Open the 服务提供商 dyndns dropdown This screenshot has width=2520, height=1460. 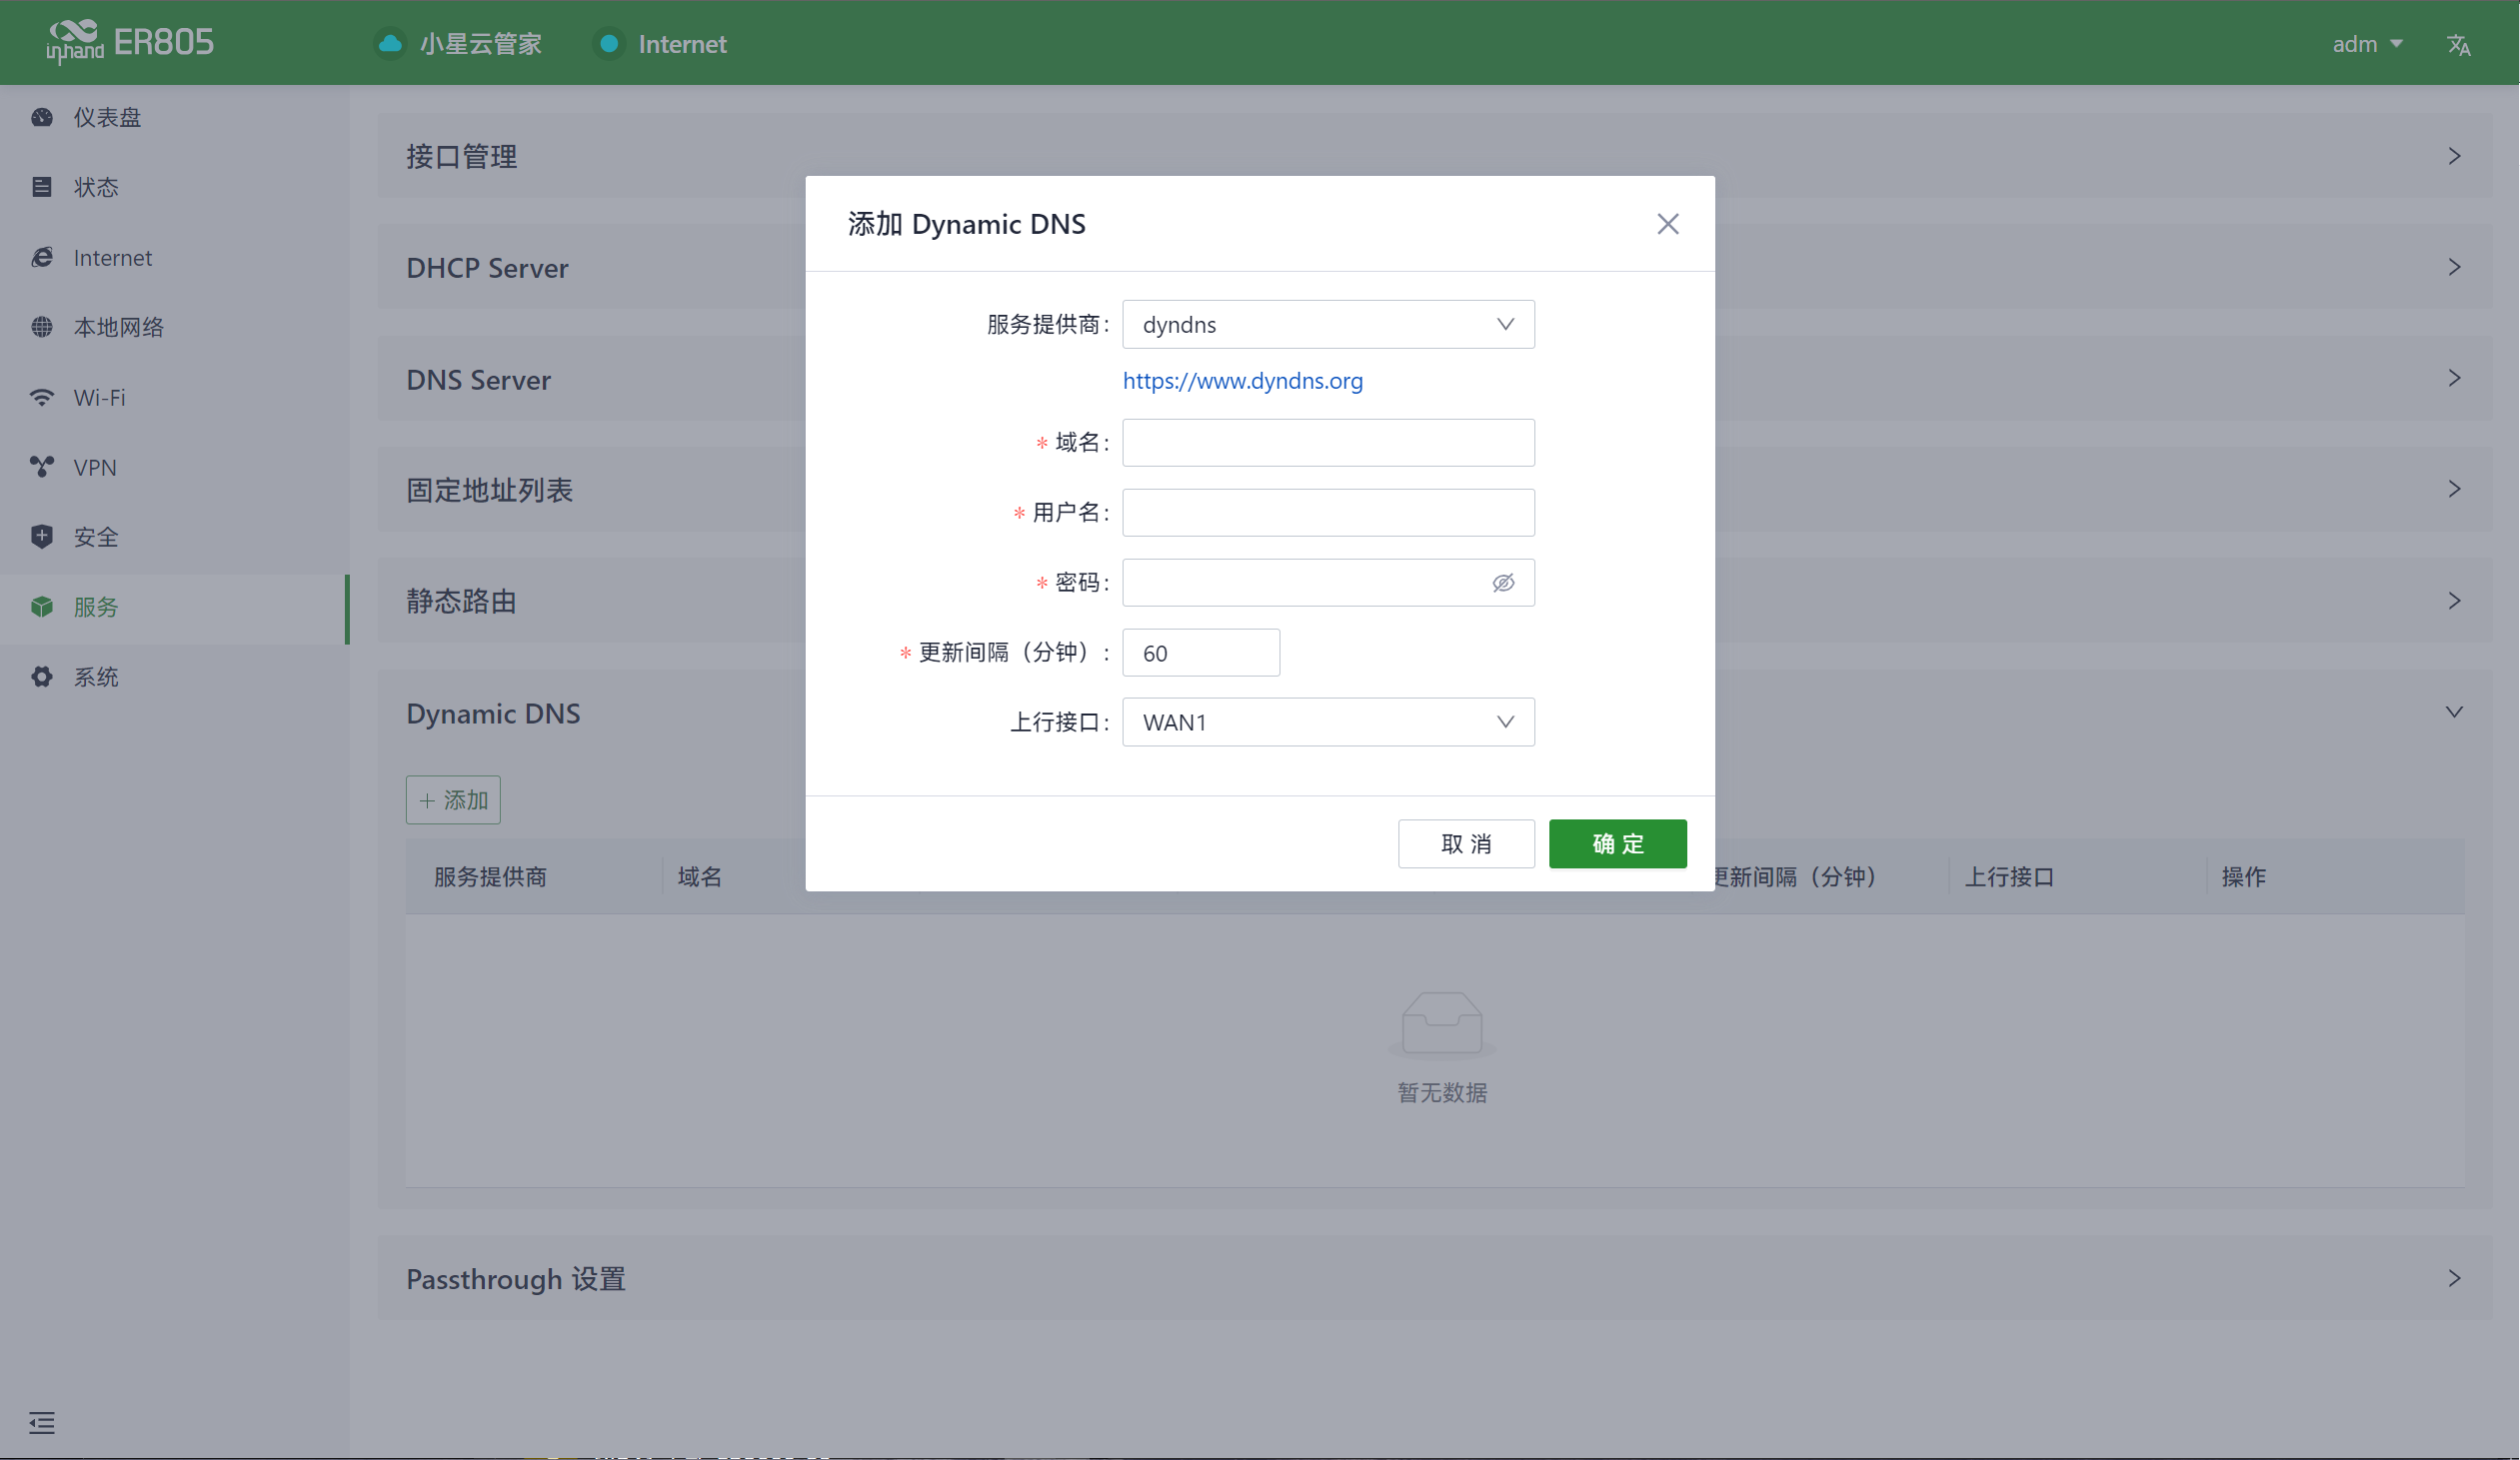pos(1327,325)
